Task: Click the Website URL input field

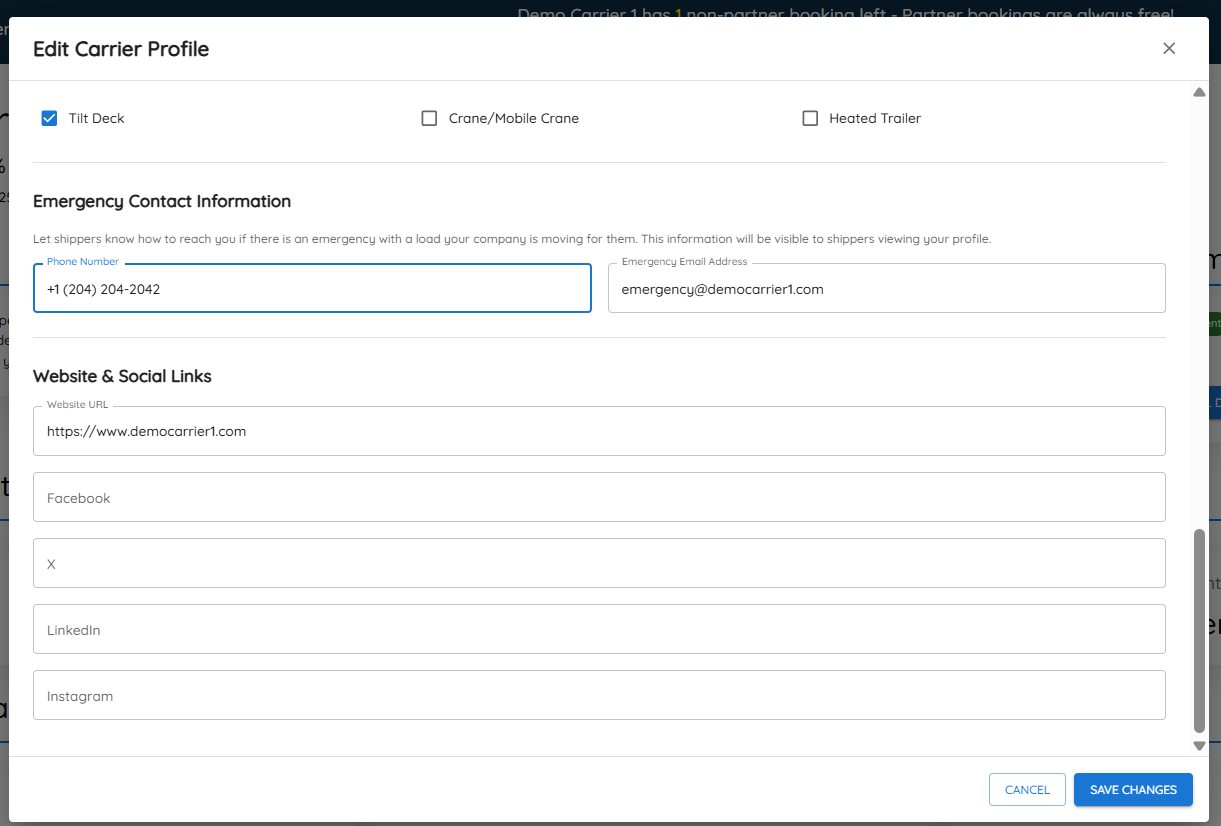Action: [x=599, y=431]
